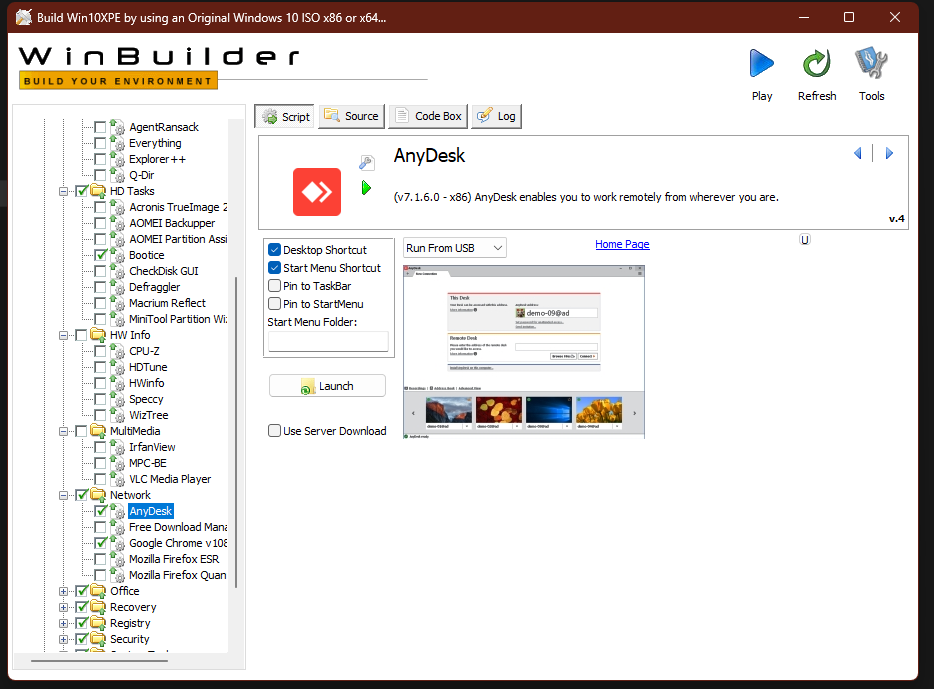Open the Code Box tab
Screen dimensions: 934x689
click(x=428, y=116)
